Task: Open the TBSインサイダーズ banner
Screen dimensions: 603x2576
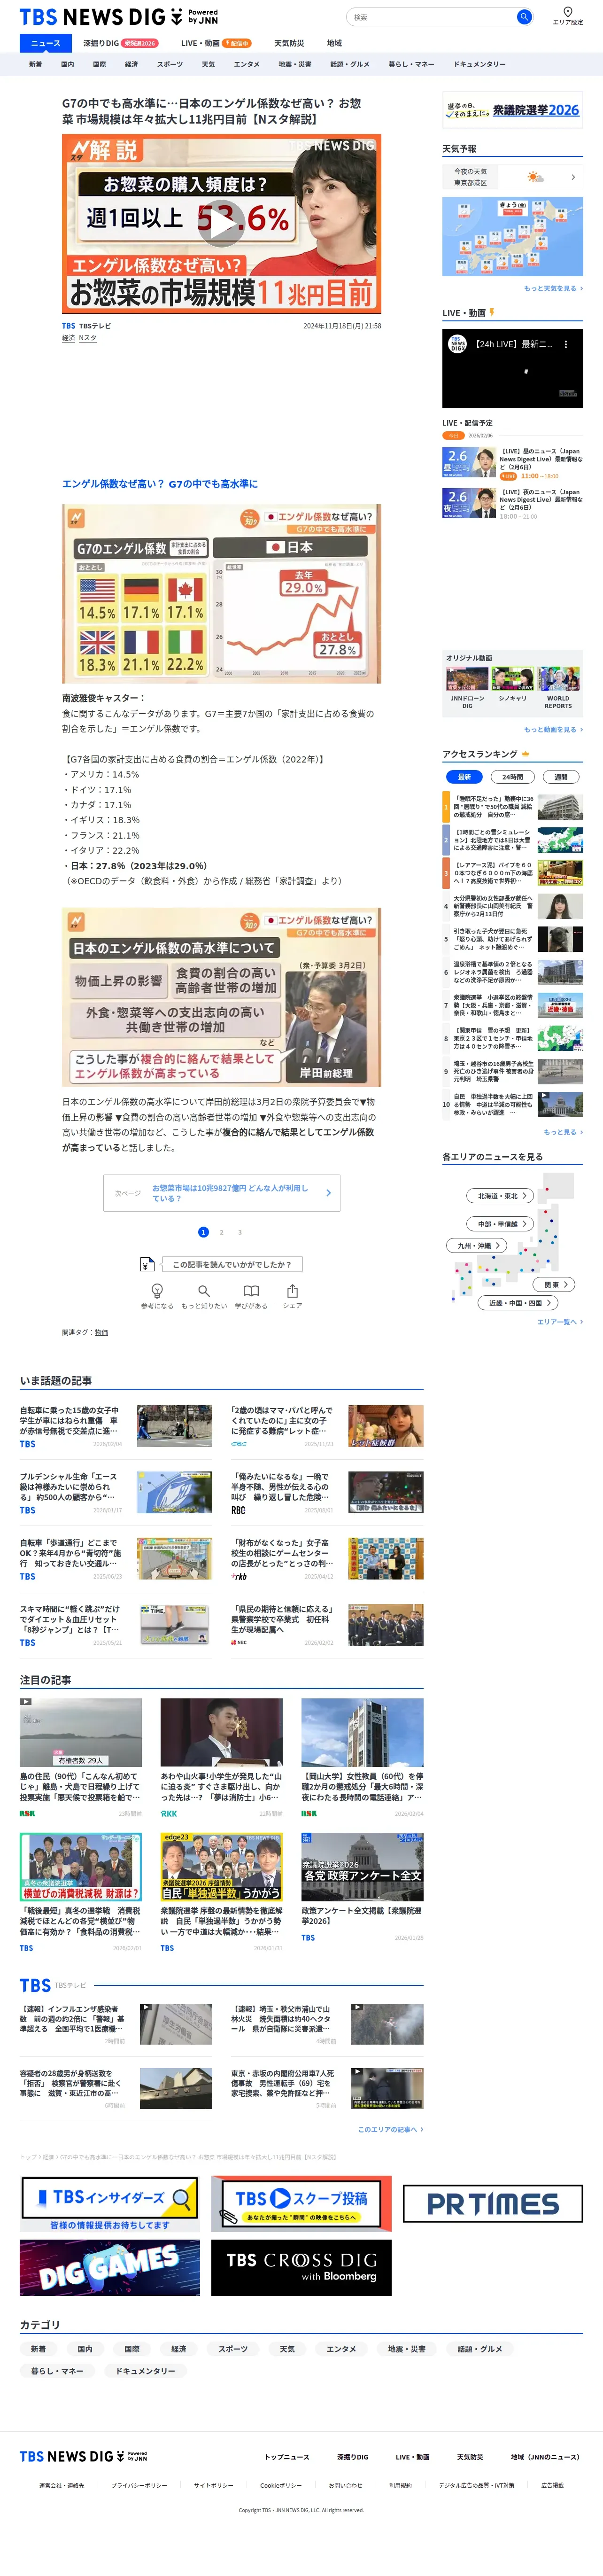Action: (110, 2203)
